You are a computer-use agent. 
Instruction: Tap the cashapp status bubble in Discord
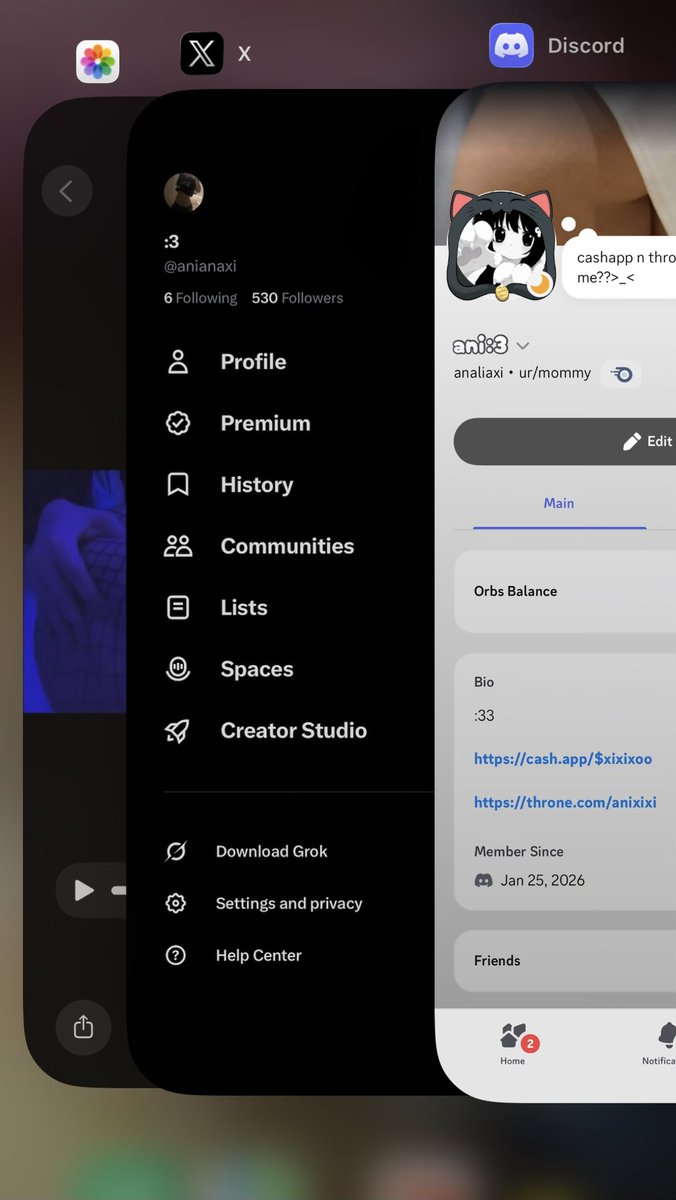pos(619,267)
